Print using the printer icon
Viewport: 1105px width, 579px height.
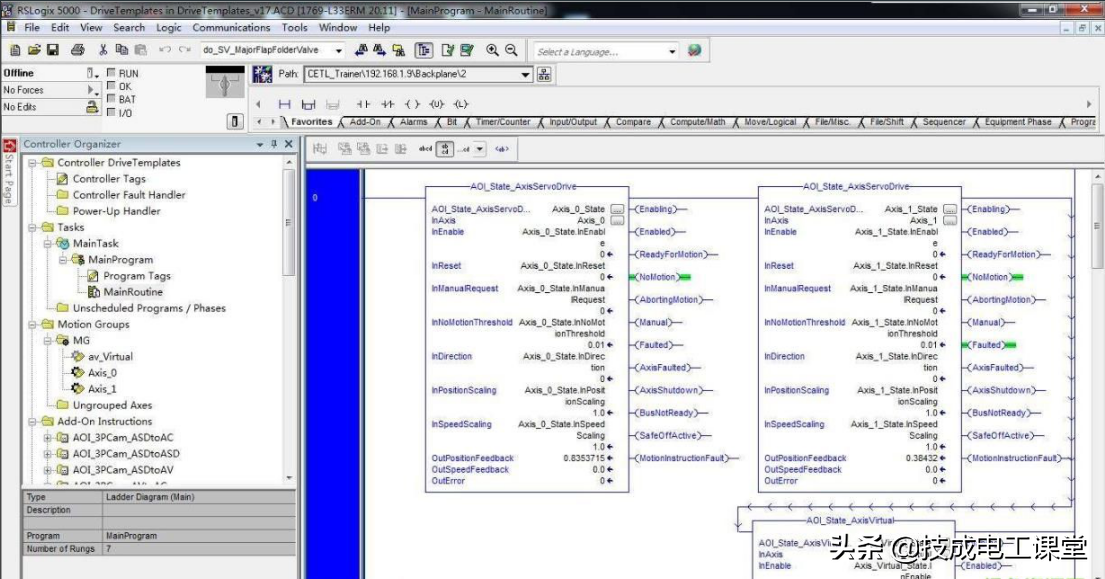pos(78,50)
